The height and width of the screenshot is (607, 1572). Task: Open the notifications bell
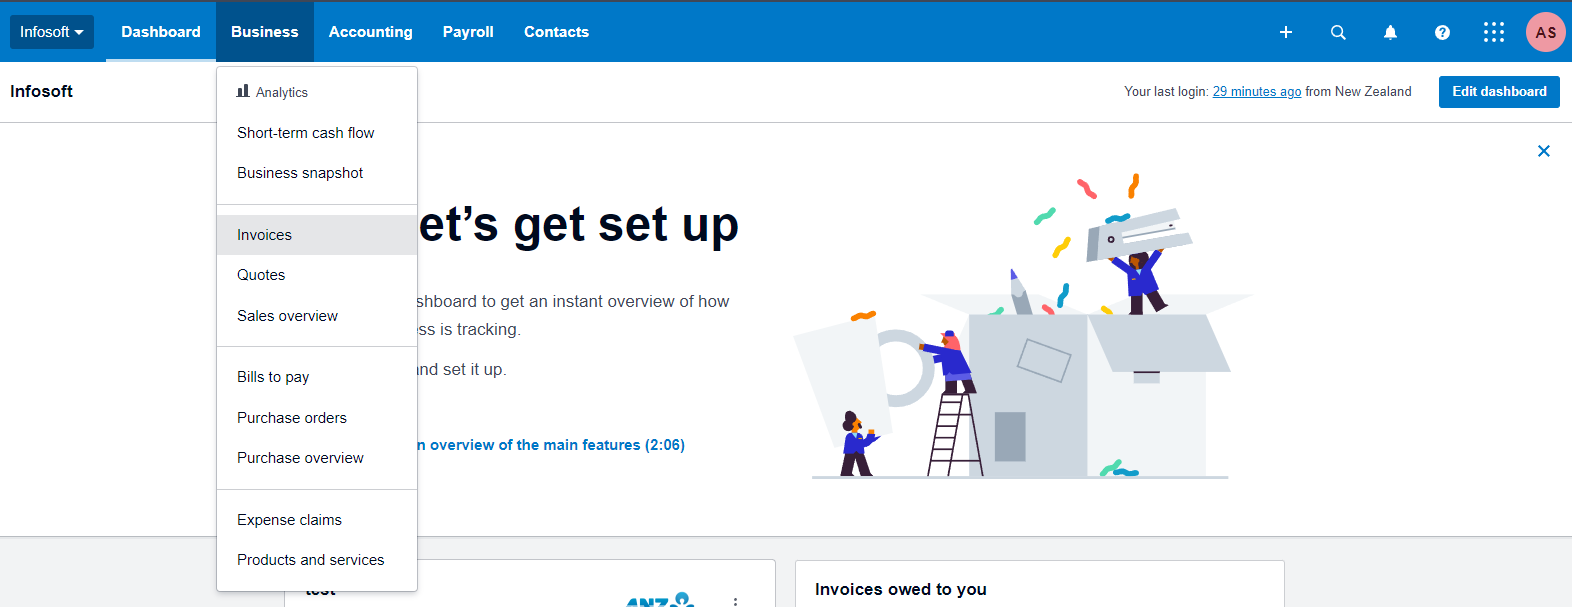pyautogui.click(x=1390, y=32)
